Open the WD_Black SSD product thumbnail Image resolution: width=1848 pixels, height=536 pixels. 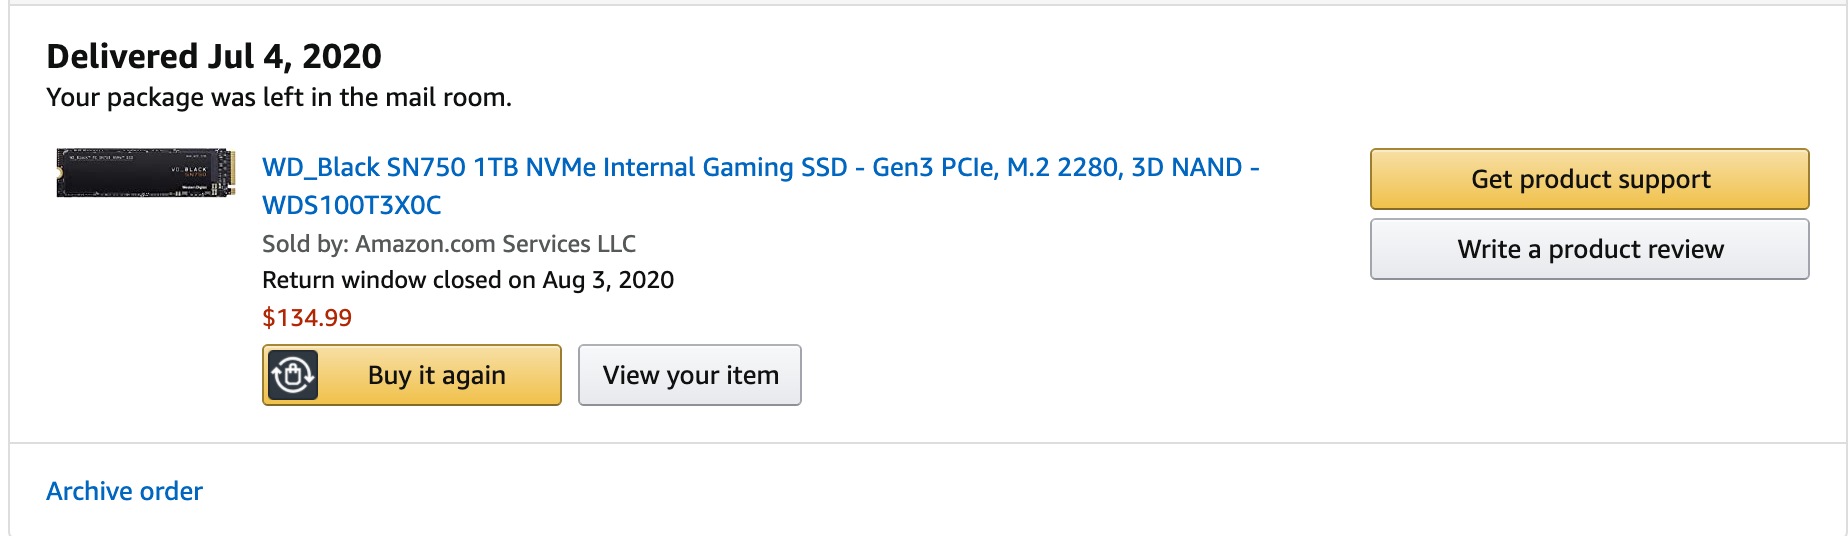point(146,173)
